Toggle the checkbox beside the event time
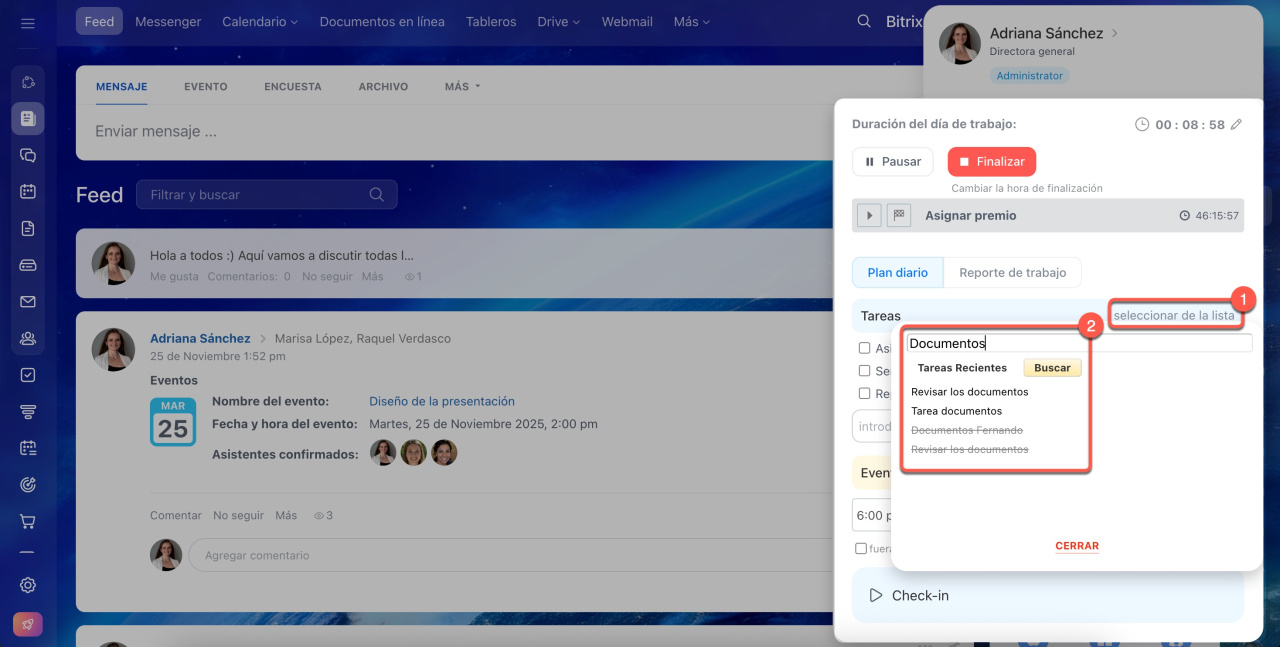 [x=861, y=548]
